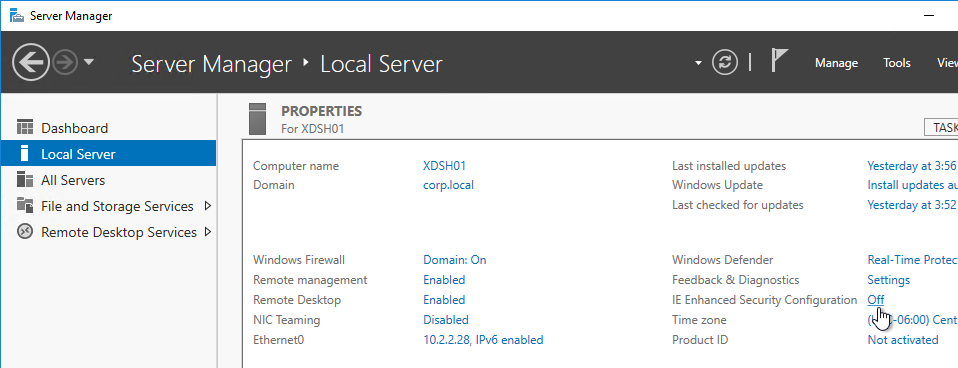Click Remote Desktop Enabled setting link
Screen dimensions: 958x368
click(444, 300)
